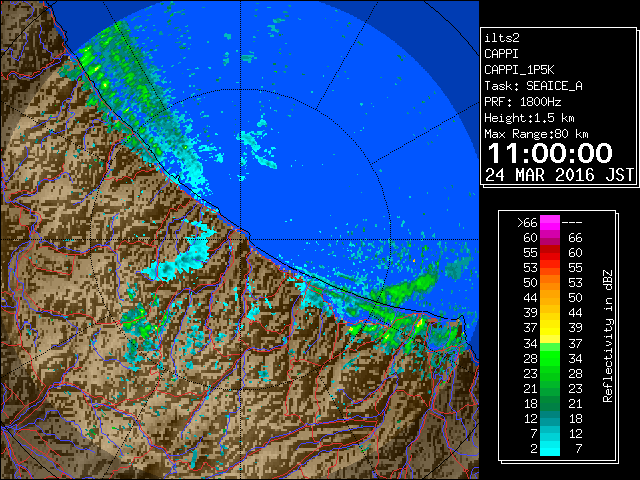This screenshot has width=640, height=480.
Task: Click the '24 MAR 2016 JST' date
Action: click(559, 175)
